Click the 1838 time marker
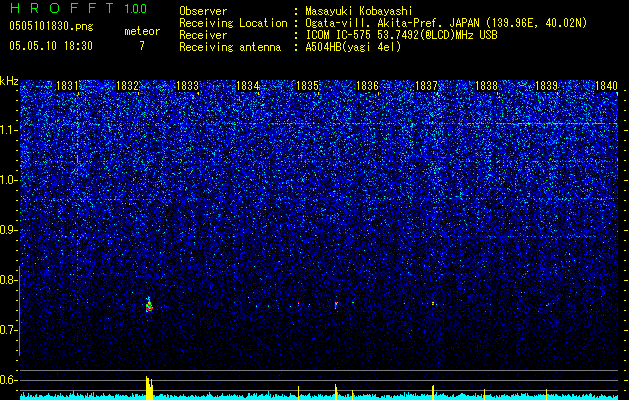 [x=486, y=85]
